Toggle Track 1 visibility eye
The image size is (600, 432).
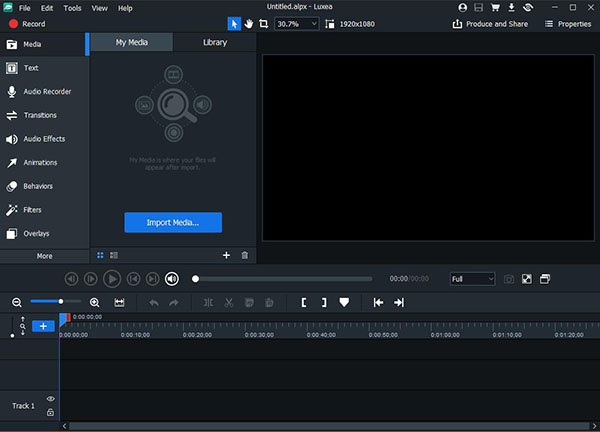click(50, 399)
